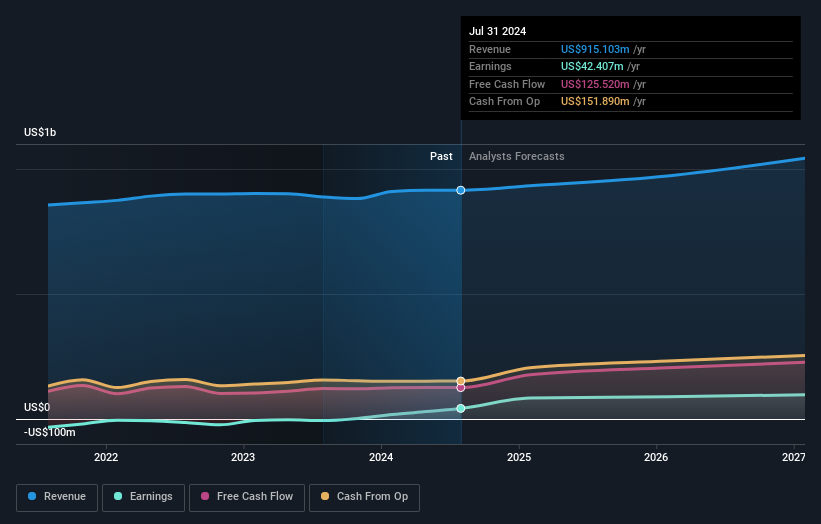Click the US$1b y-axis label

tap(40, 132)
